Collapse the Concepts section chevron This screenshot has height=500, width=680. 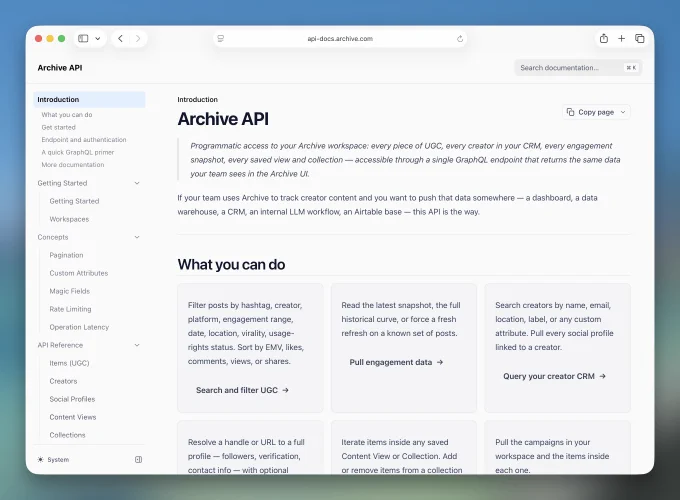pyautogui.click(x=137, y=237)
